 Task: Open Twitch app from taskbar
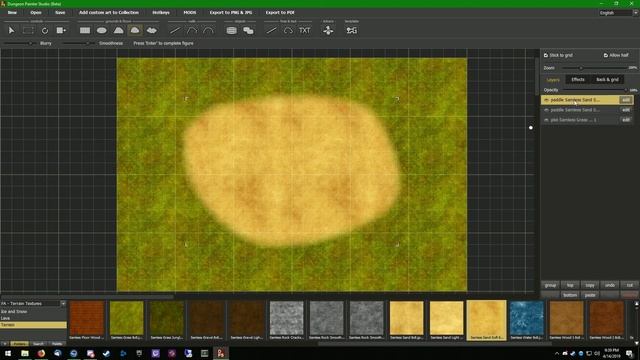(x=156, y=353)
